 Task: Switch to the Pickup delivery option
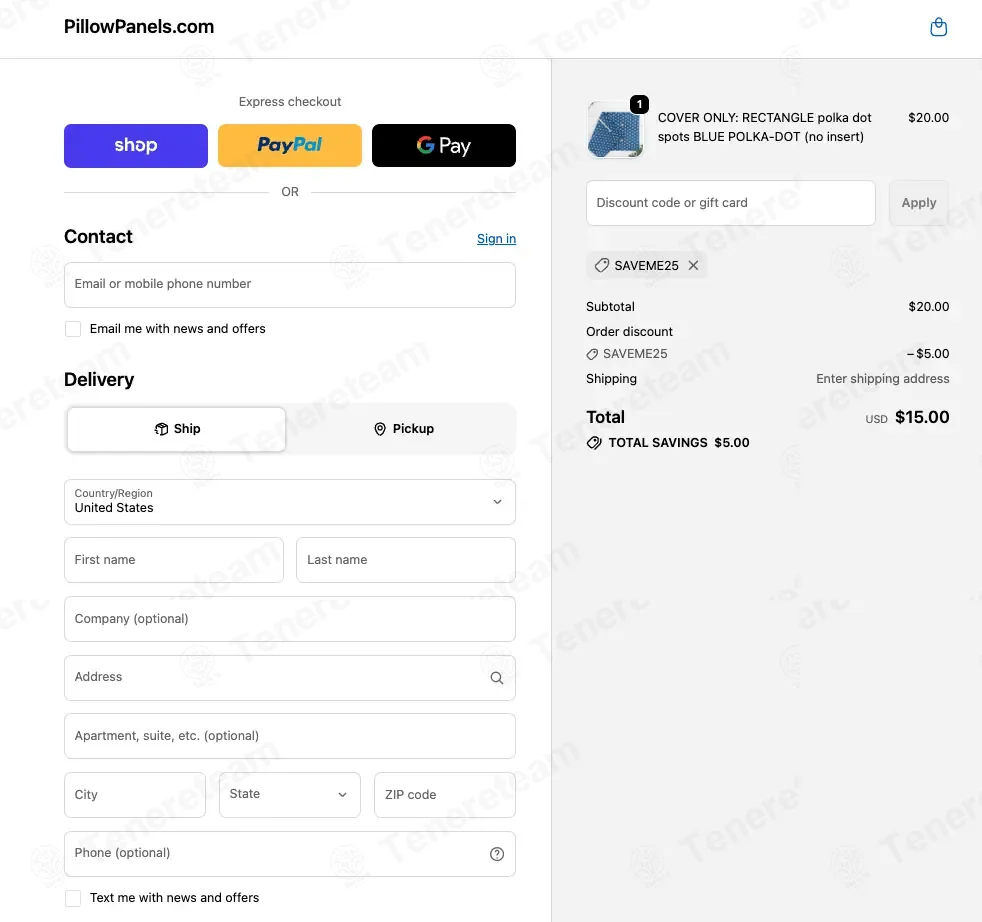point(404,429)
